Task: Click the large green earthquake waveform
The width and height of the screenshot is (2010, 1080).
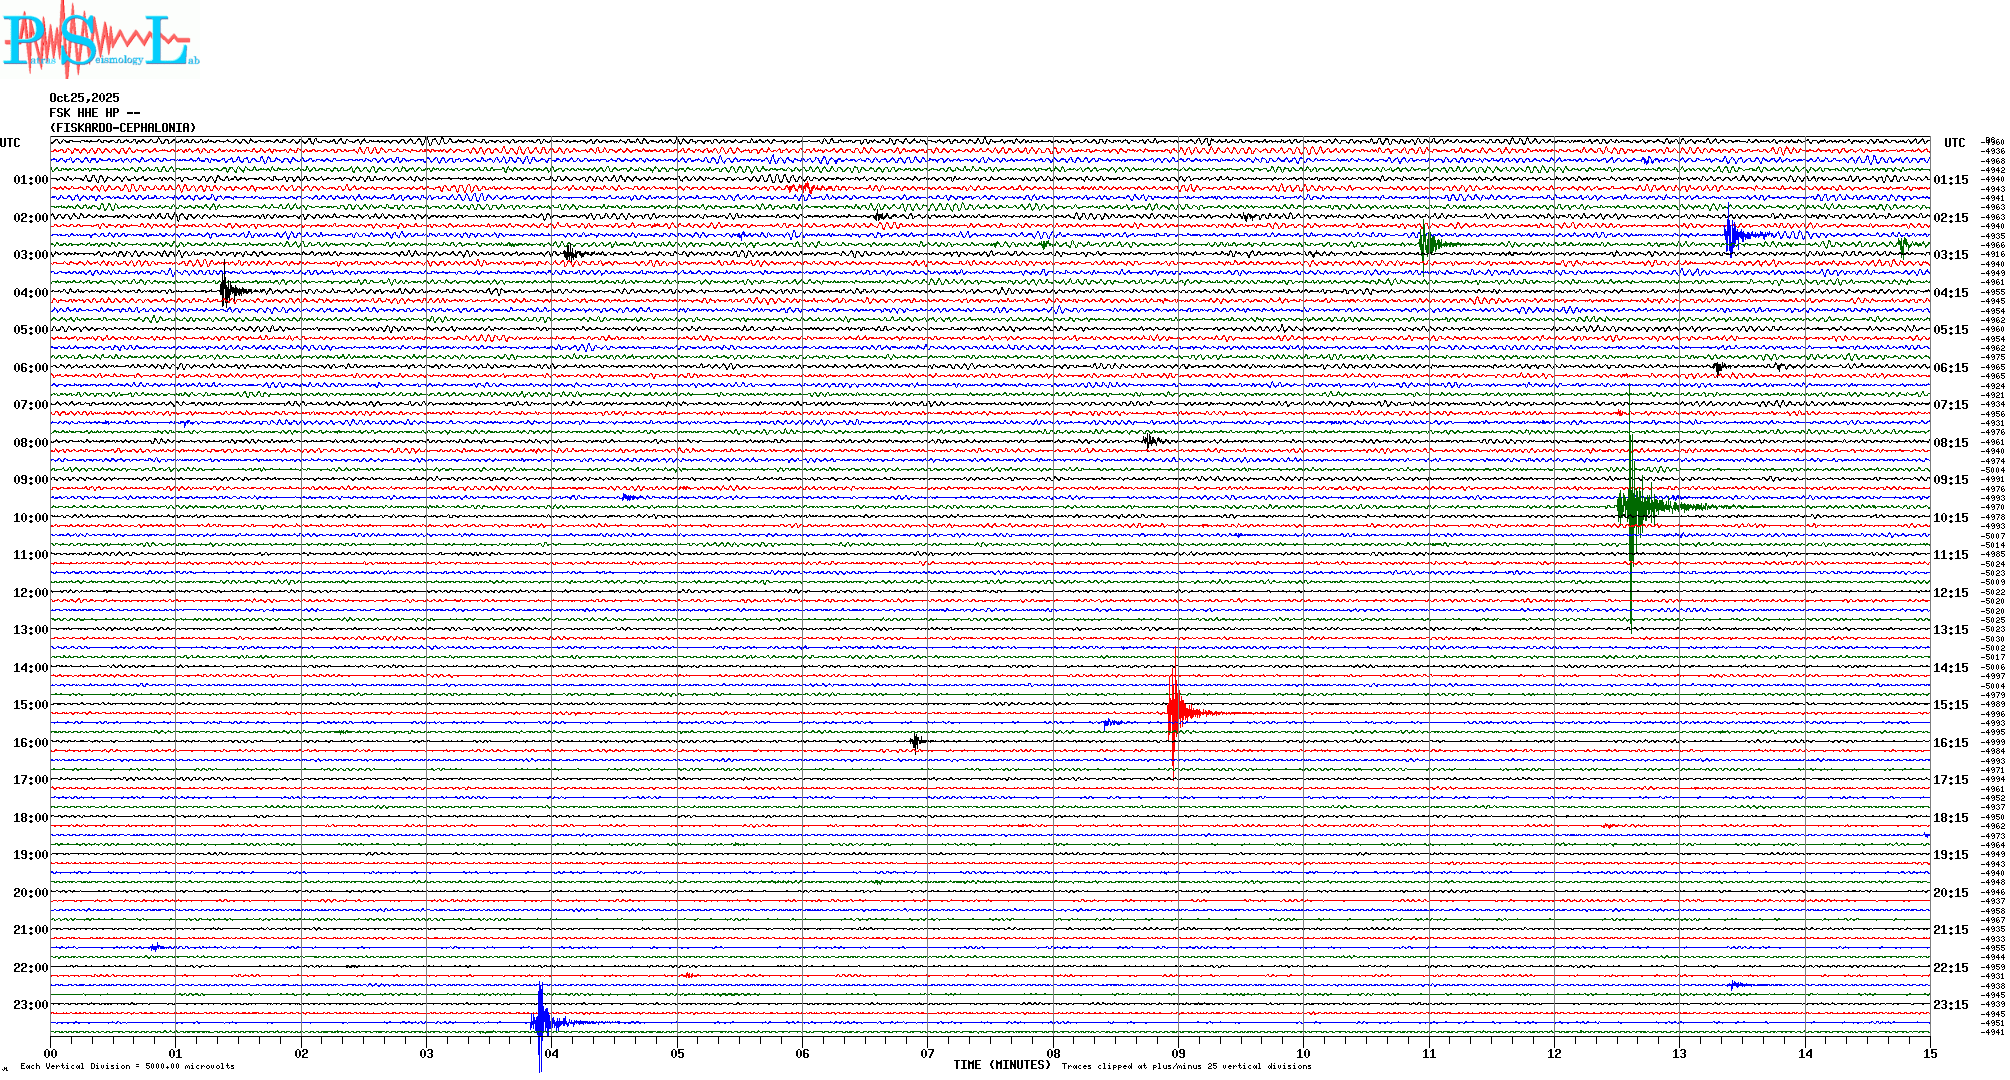Action: tap(1632, 505)
